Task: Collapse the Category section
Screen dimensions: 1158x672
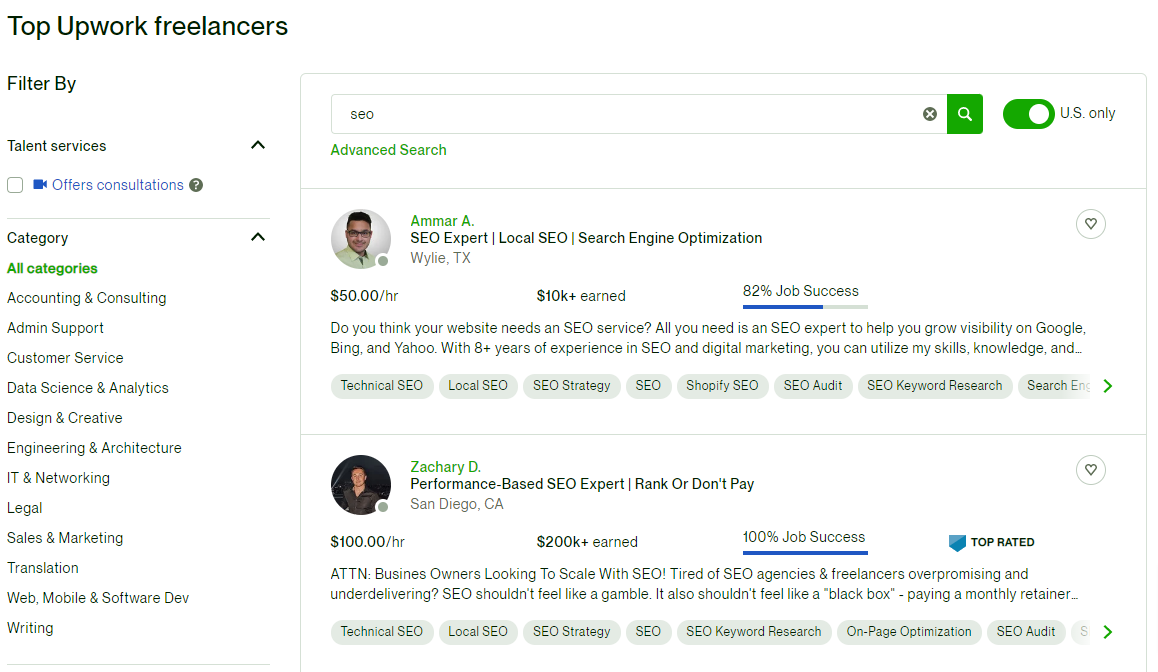Action: click(x=258, y=237)
